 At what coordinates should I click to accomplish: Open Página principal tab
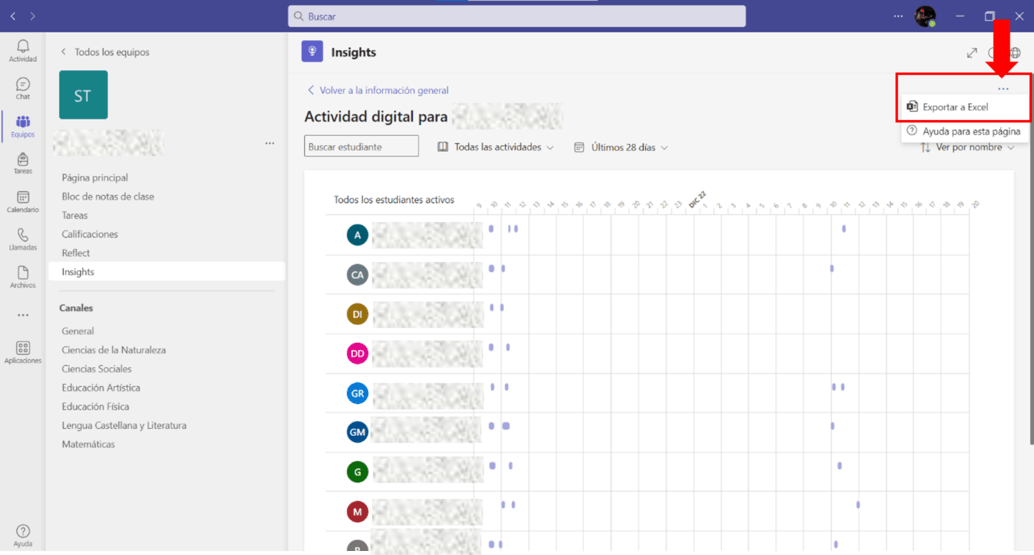(x=95, y=177)
